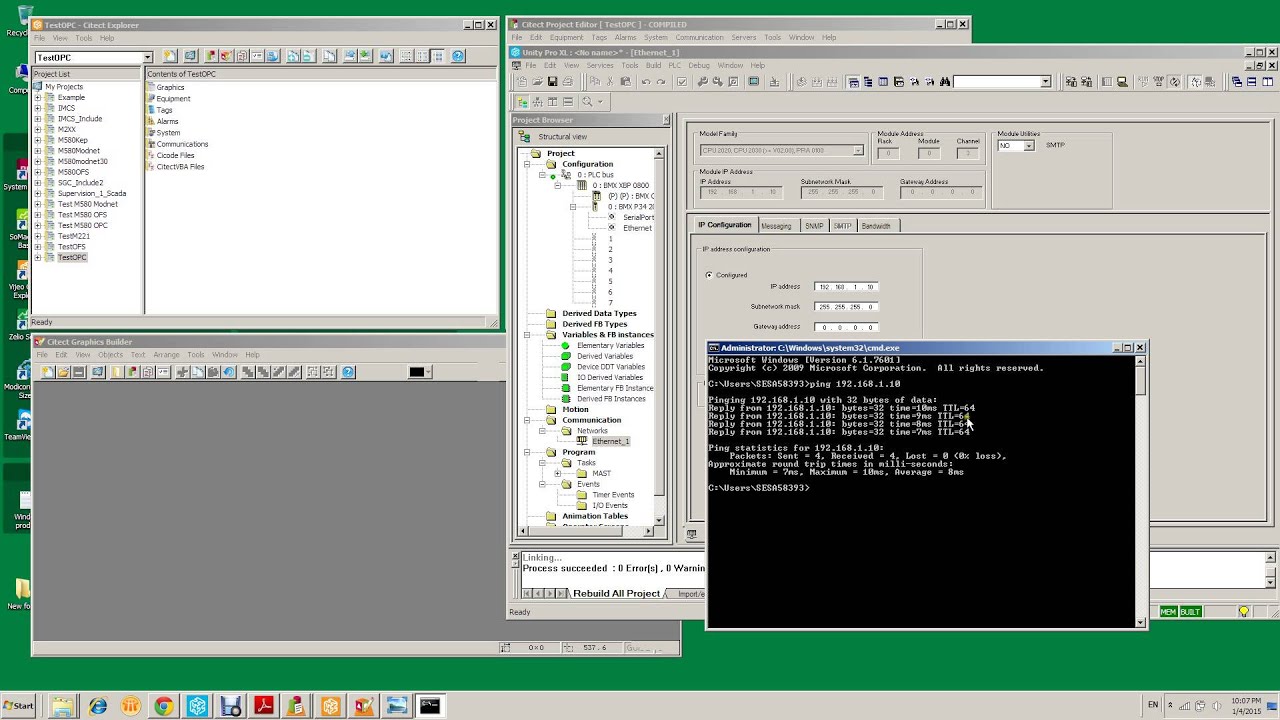Expand Supervision_1_Scada project node

[38, 193]
